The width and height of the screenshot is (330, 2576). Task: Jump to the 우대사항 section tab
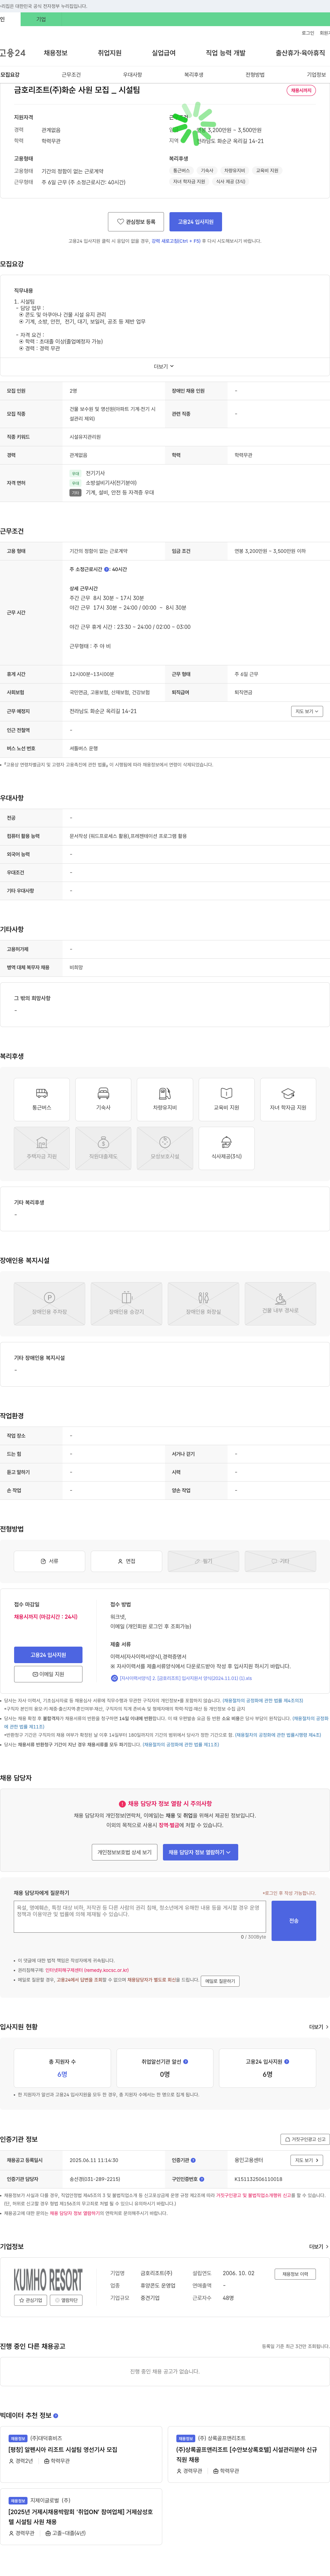[x=132, y=75]
